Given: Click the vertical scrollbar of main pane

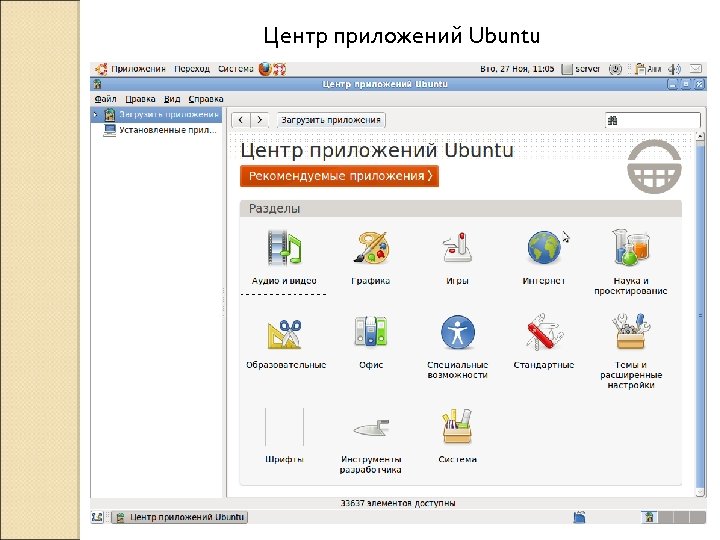Looking at the screenshot, I should click(700, 315).
